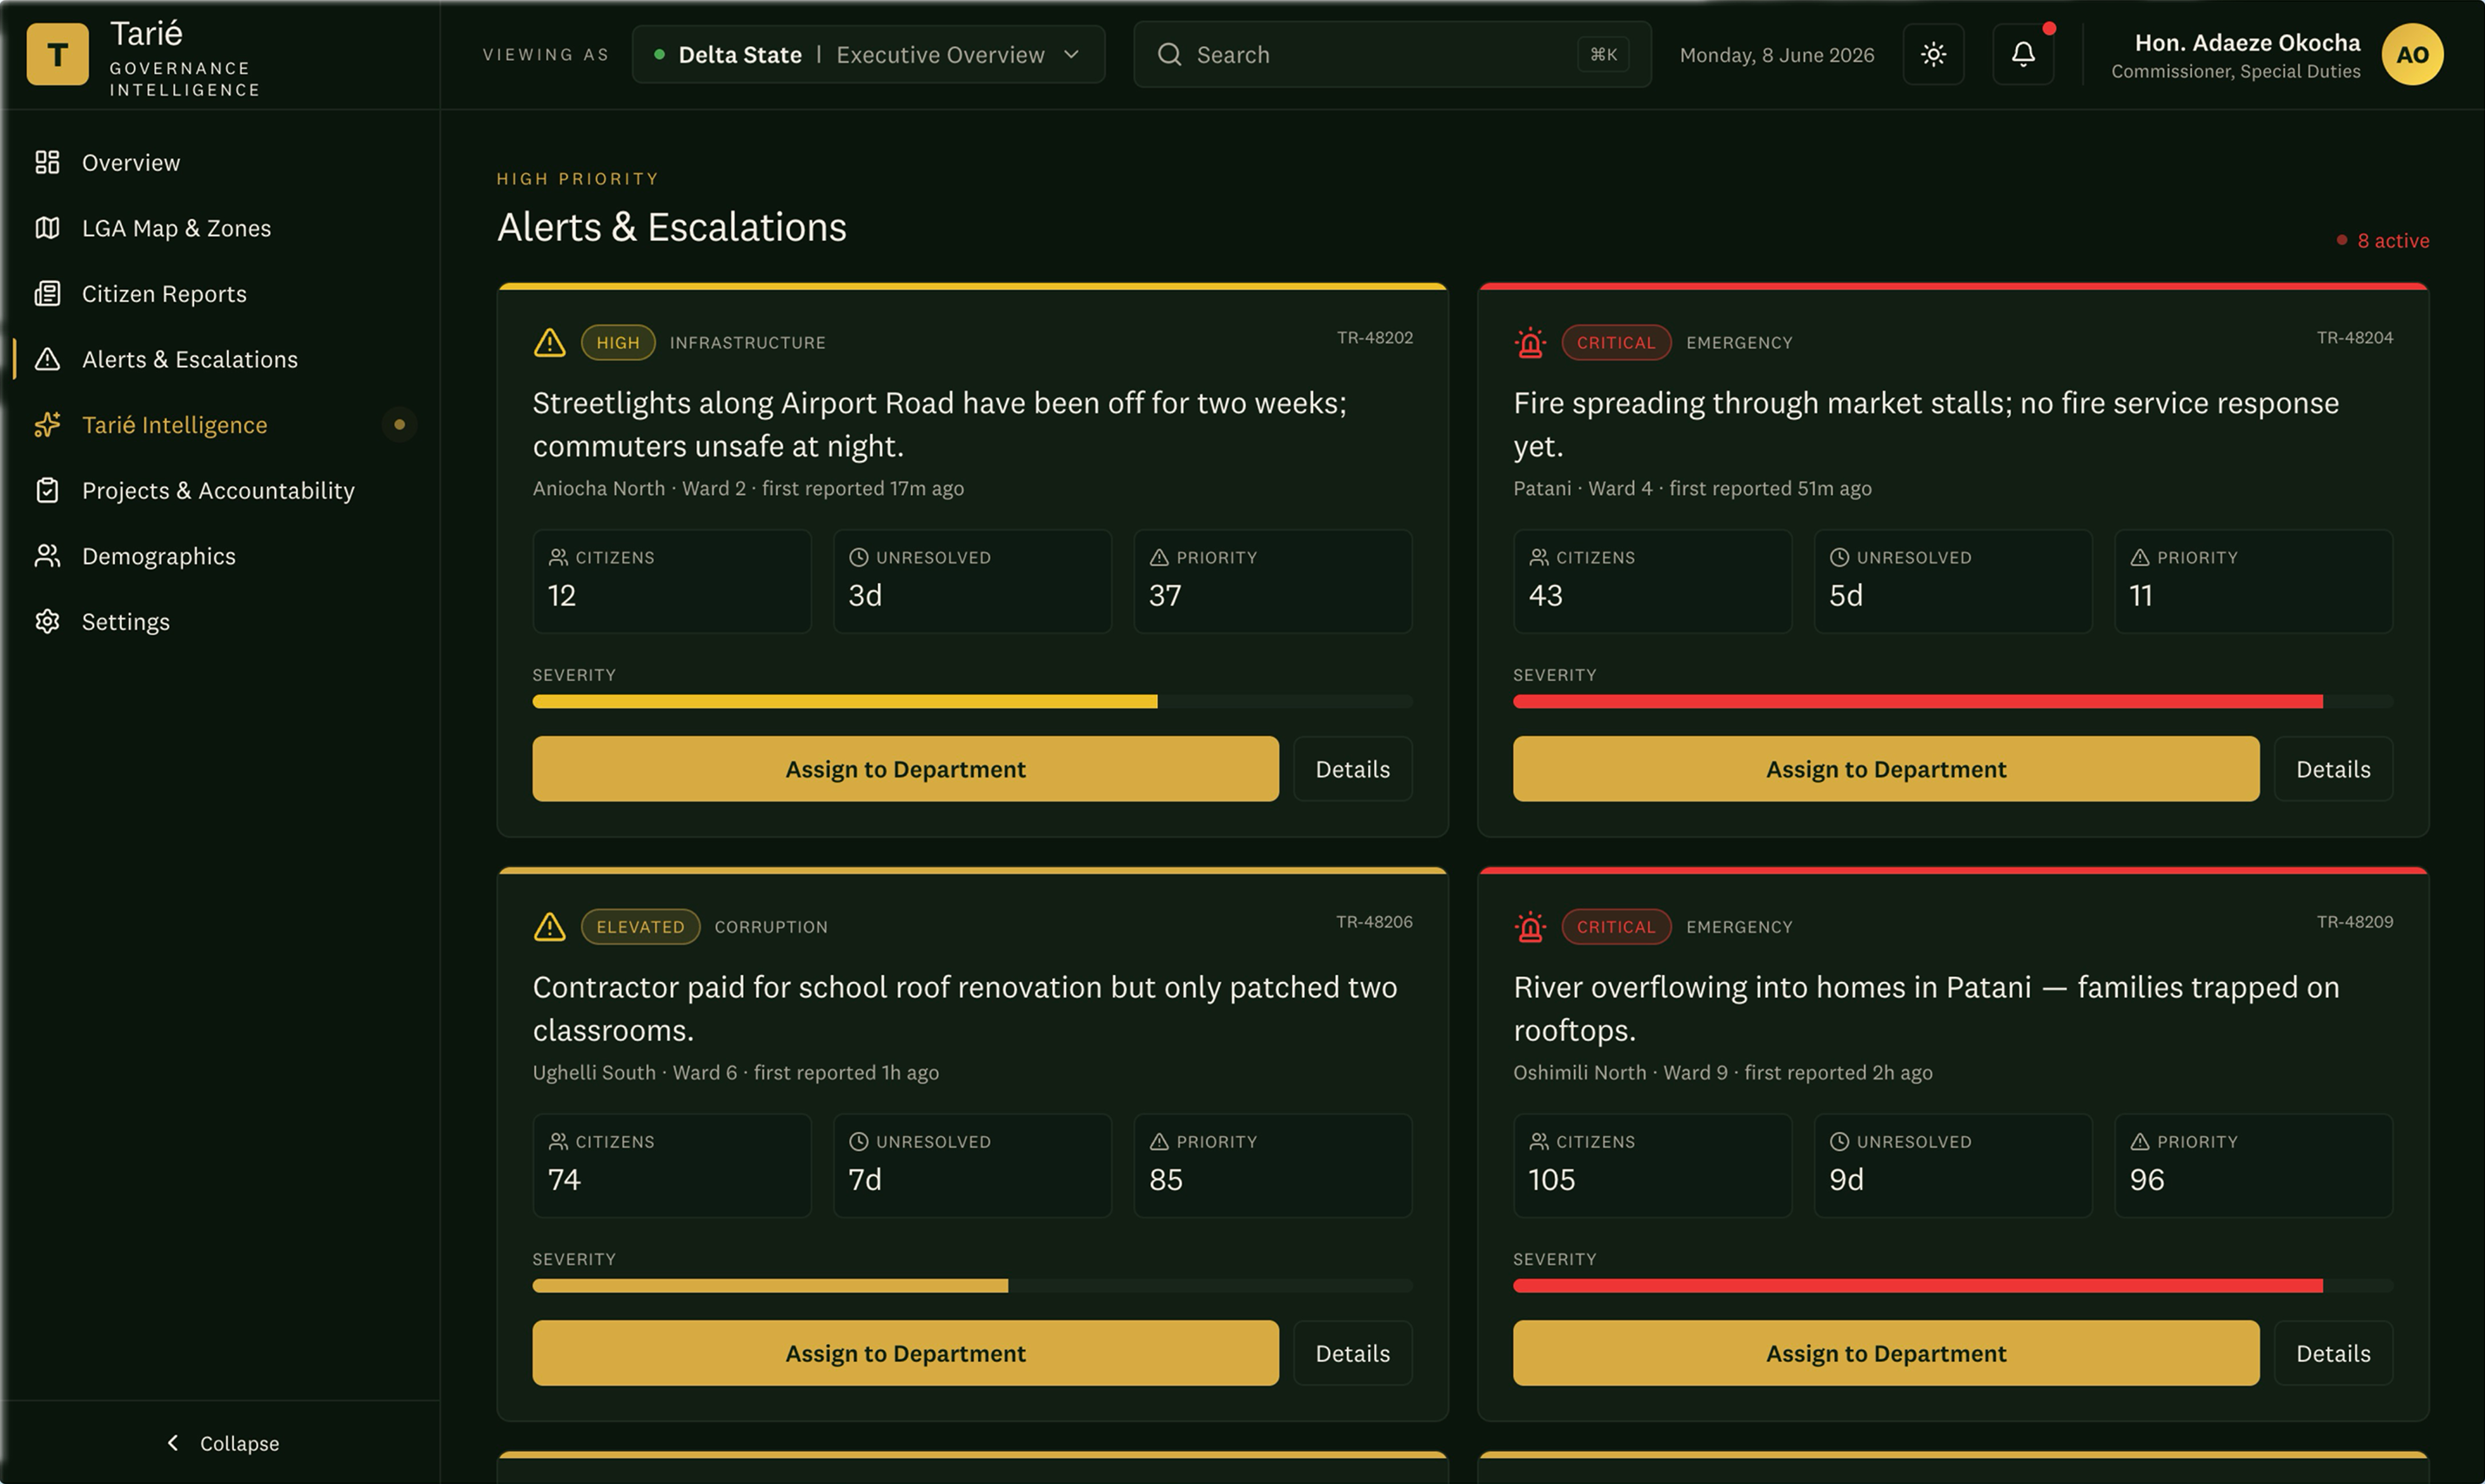
Task: Collapse the sidebar
Action: [x=222, y=1443]
